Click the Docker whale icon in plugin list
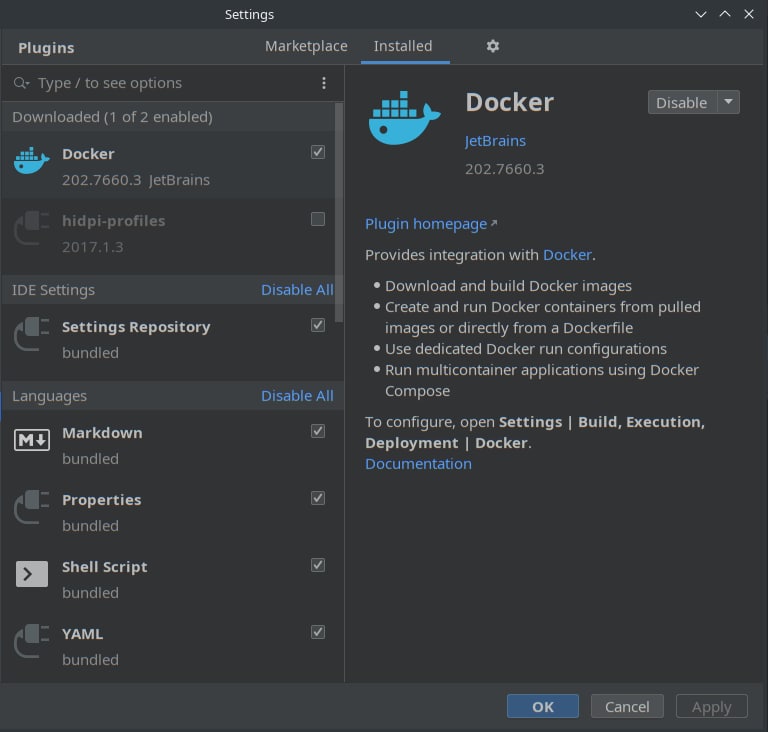This screenshot has height=732, width=768. click(32, 160)
